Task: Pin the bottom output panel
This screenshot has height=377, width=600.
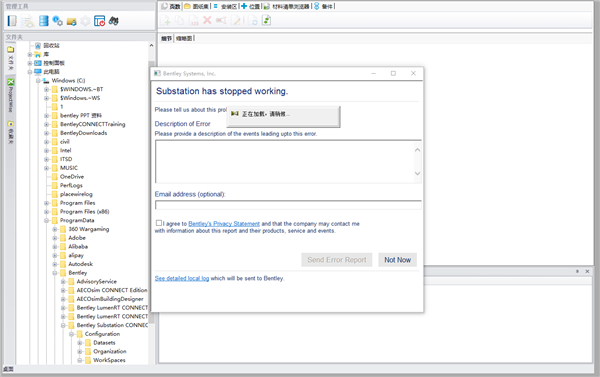Action: pyautogui.click(x=577, y=271)
